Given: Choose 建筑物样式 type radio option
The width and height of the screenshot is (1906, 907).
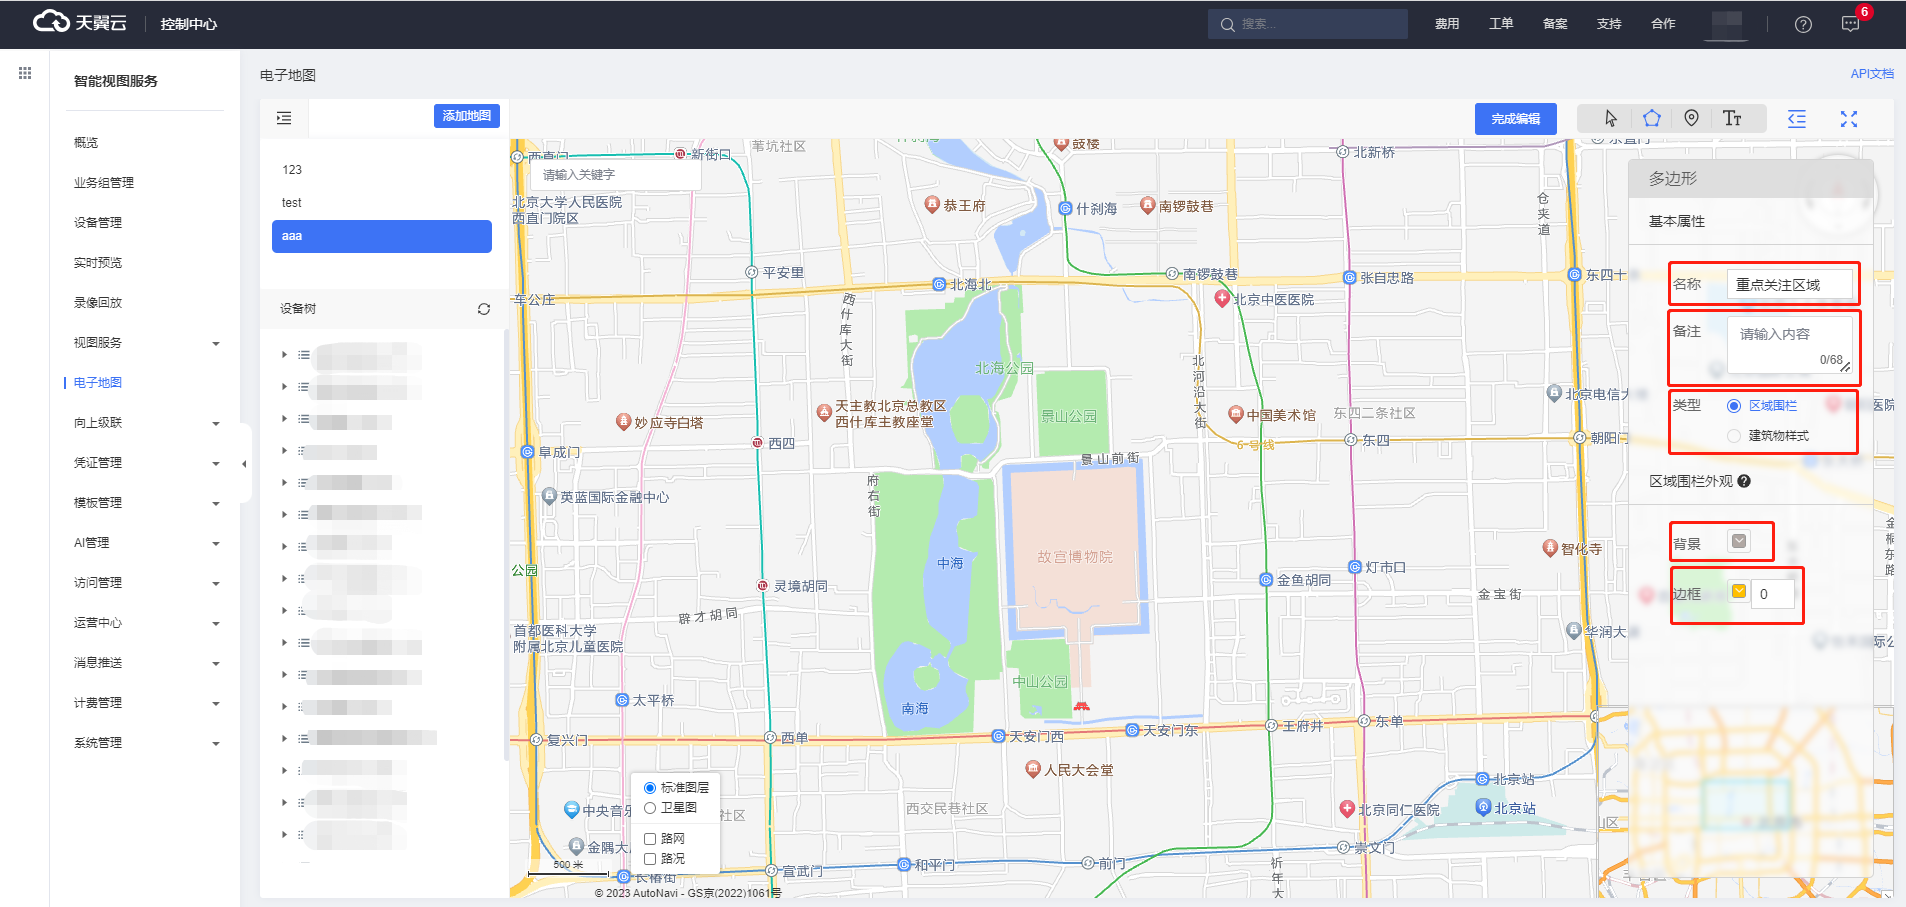Looking at the screenshot, I should click(1734, 436).
